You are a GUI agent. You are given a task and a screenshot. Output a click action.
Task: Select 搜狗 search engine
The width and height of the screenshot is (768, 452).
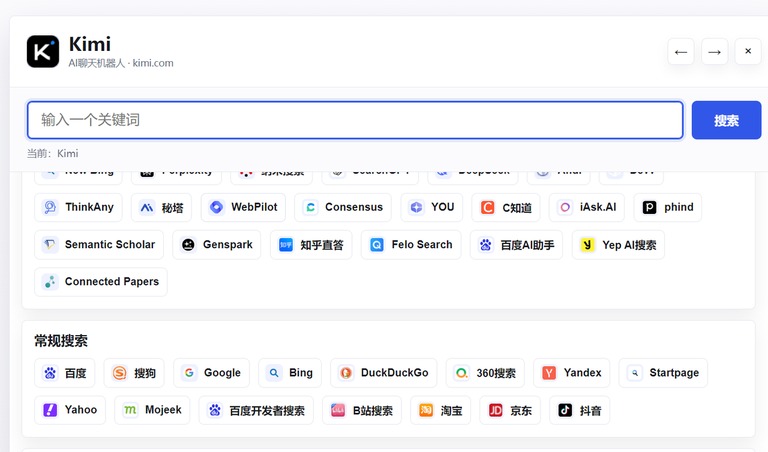(x=134, y=373)
